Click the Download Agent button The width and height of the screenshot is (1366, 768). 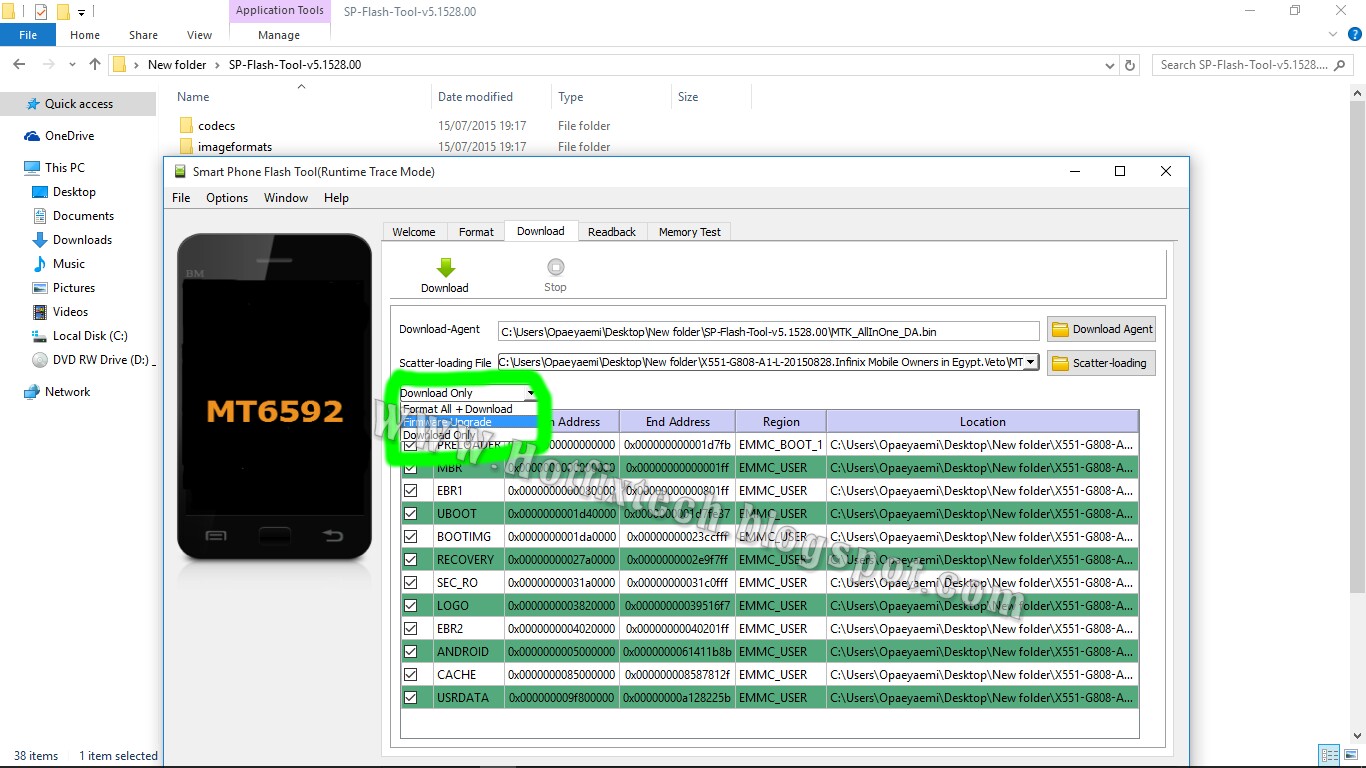tap(1101, 328)
